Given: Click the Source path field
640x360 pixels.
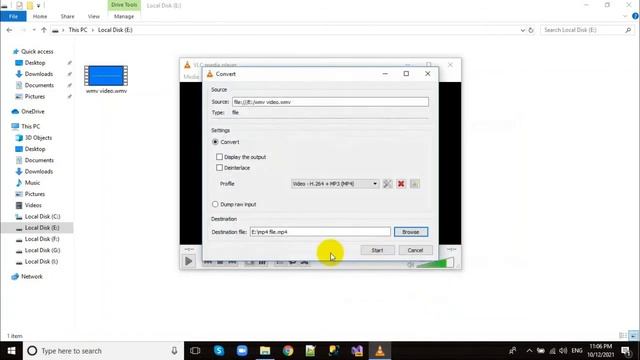Looking at the screenshot, I should tap(330, 102).
